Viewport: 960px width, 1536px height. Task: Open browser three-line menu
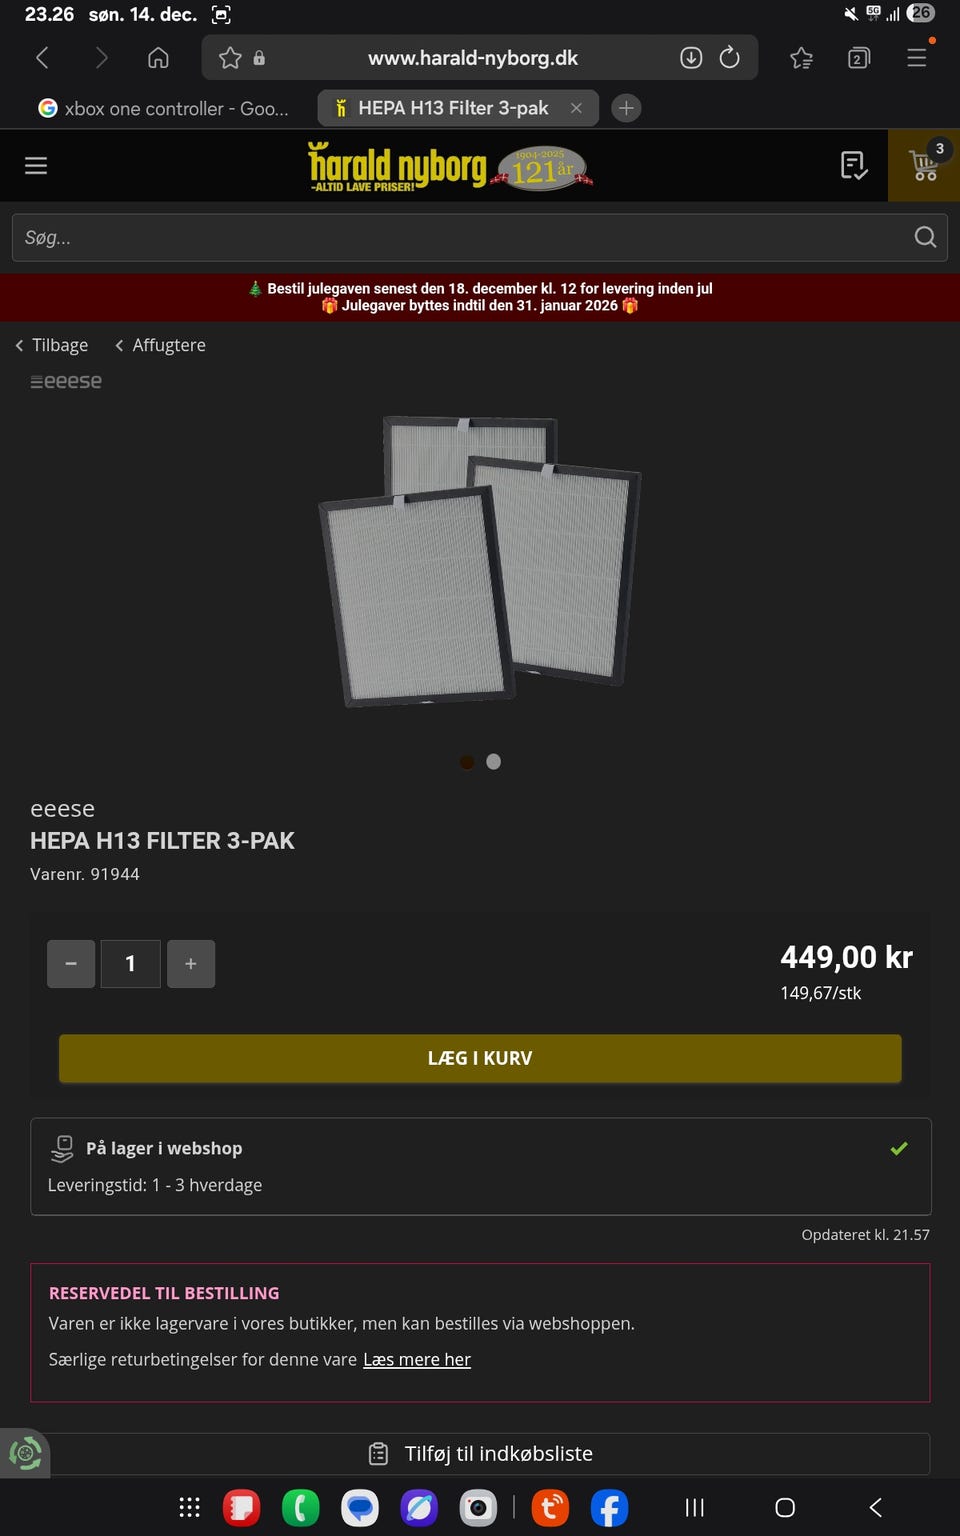916,58
